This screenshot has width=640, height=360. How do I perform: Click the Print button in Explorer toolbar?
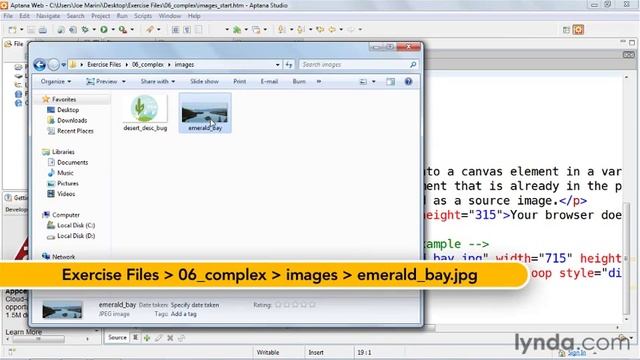[x=240, y=82]
